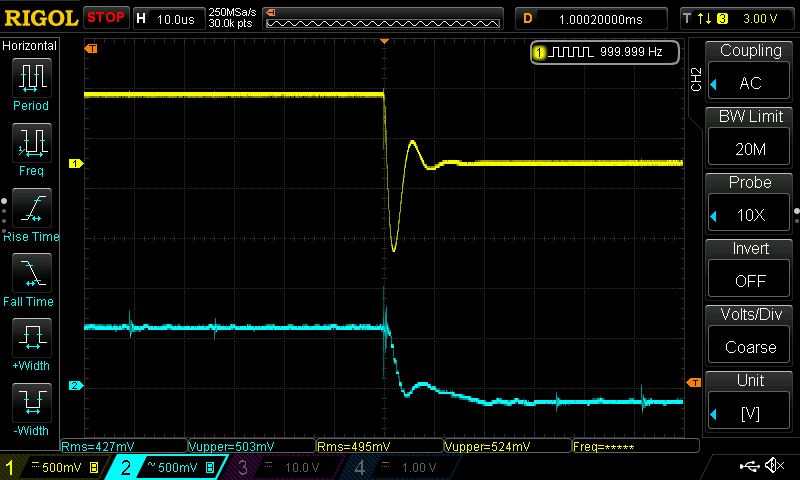Click the trigger source channel 3 indicator
This screenshot has height=480, width=800.
click(x=722, y=19)
